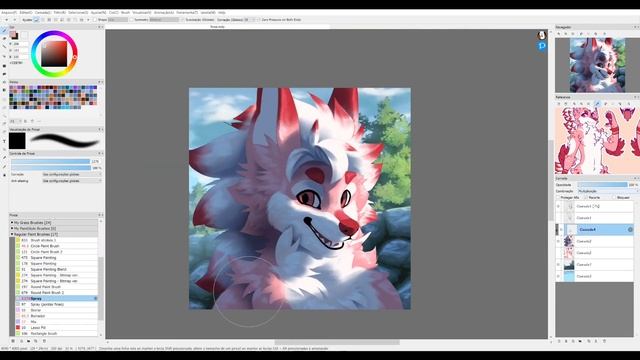Open the Selecionar menu
Screen dimensions: 640x360
78,13
